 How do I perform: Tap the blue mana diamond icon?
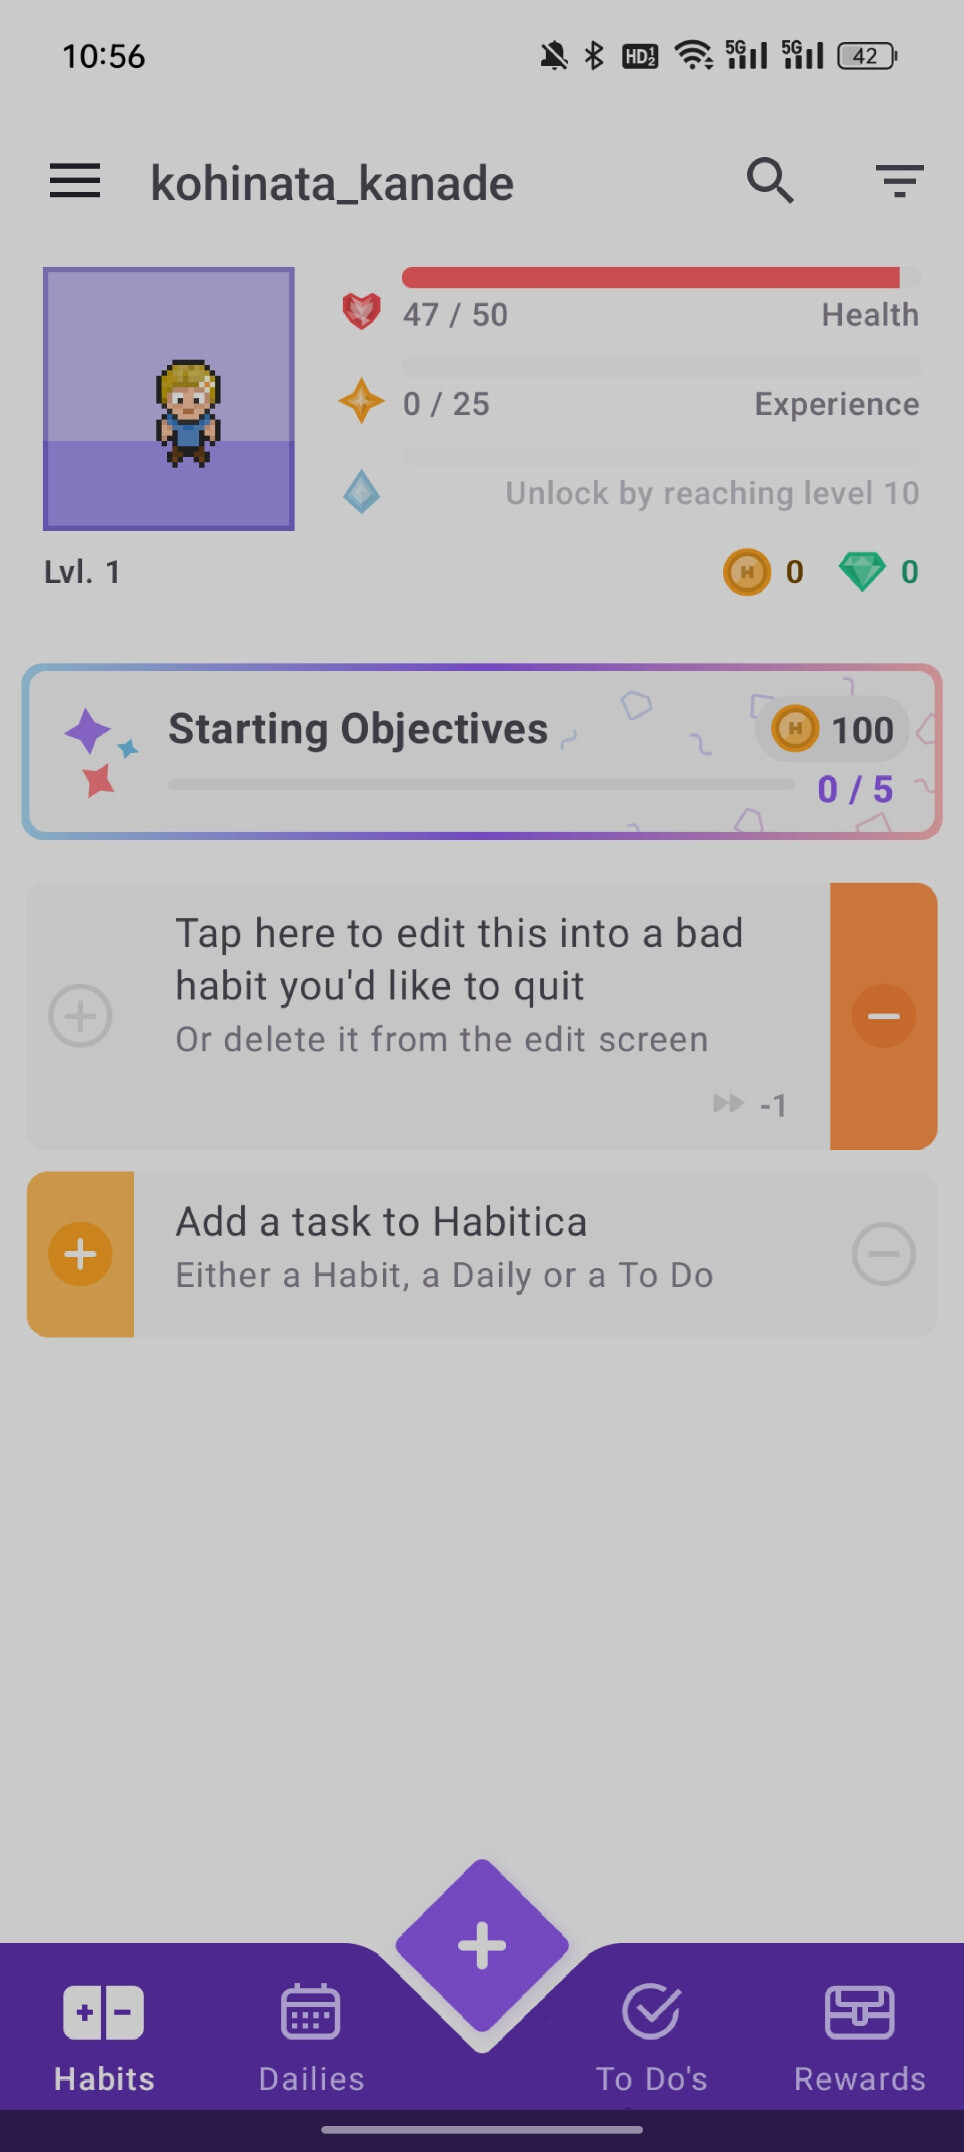point(361,492)
